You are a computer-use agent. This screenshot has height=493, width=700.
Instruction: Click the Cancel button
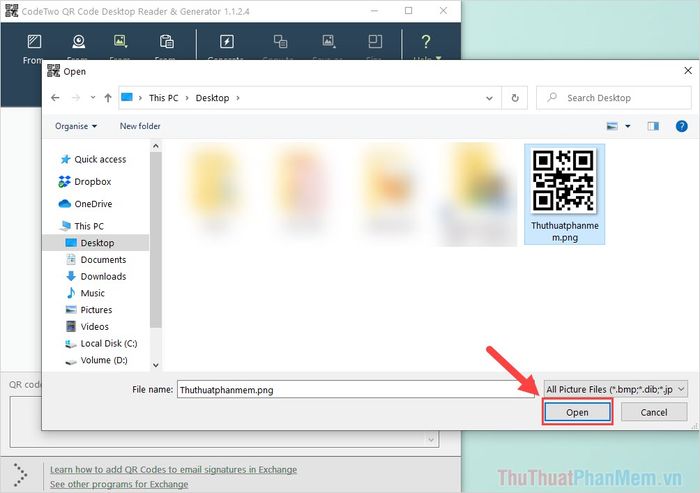click(x=654, y=412)
